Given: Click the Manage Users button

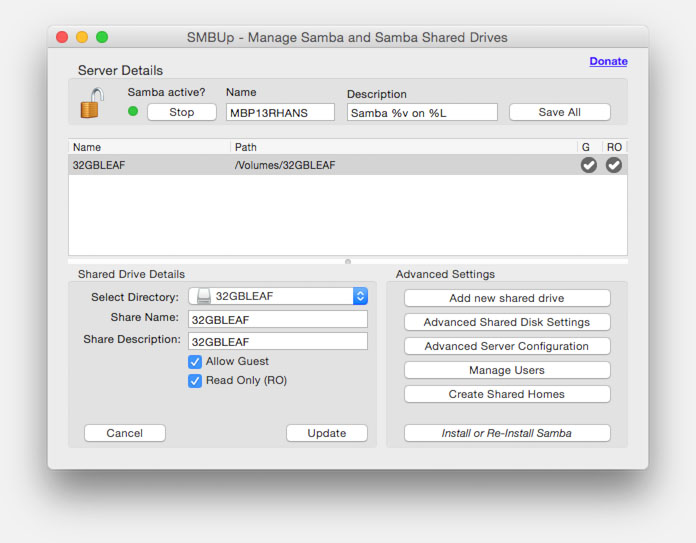Looking at the screenshot, I should (x=507, y=370).
